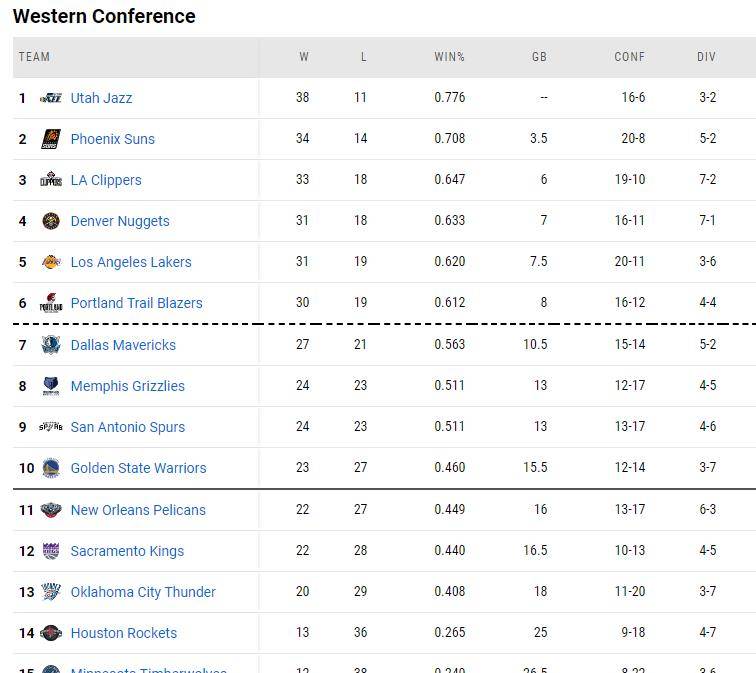Image resolution: width=756 pixels, height=673 pixels.
Task: Click the Portland Trail Blazers logo
Action: point(51,303)
